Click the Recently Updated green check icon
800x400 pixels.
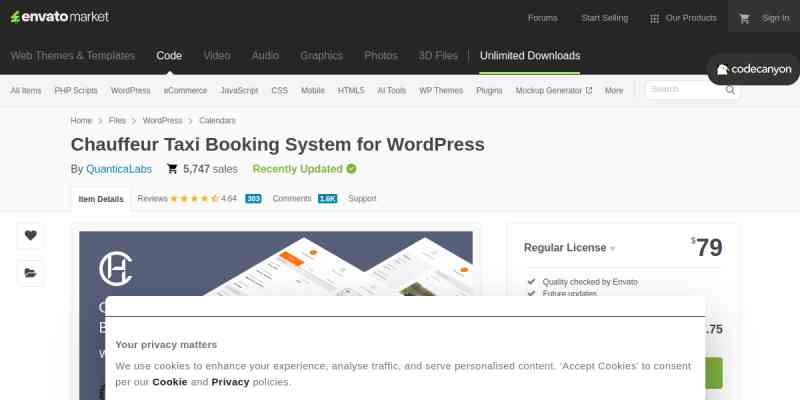351,169
